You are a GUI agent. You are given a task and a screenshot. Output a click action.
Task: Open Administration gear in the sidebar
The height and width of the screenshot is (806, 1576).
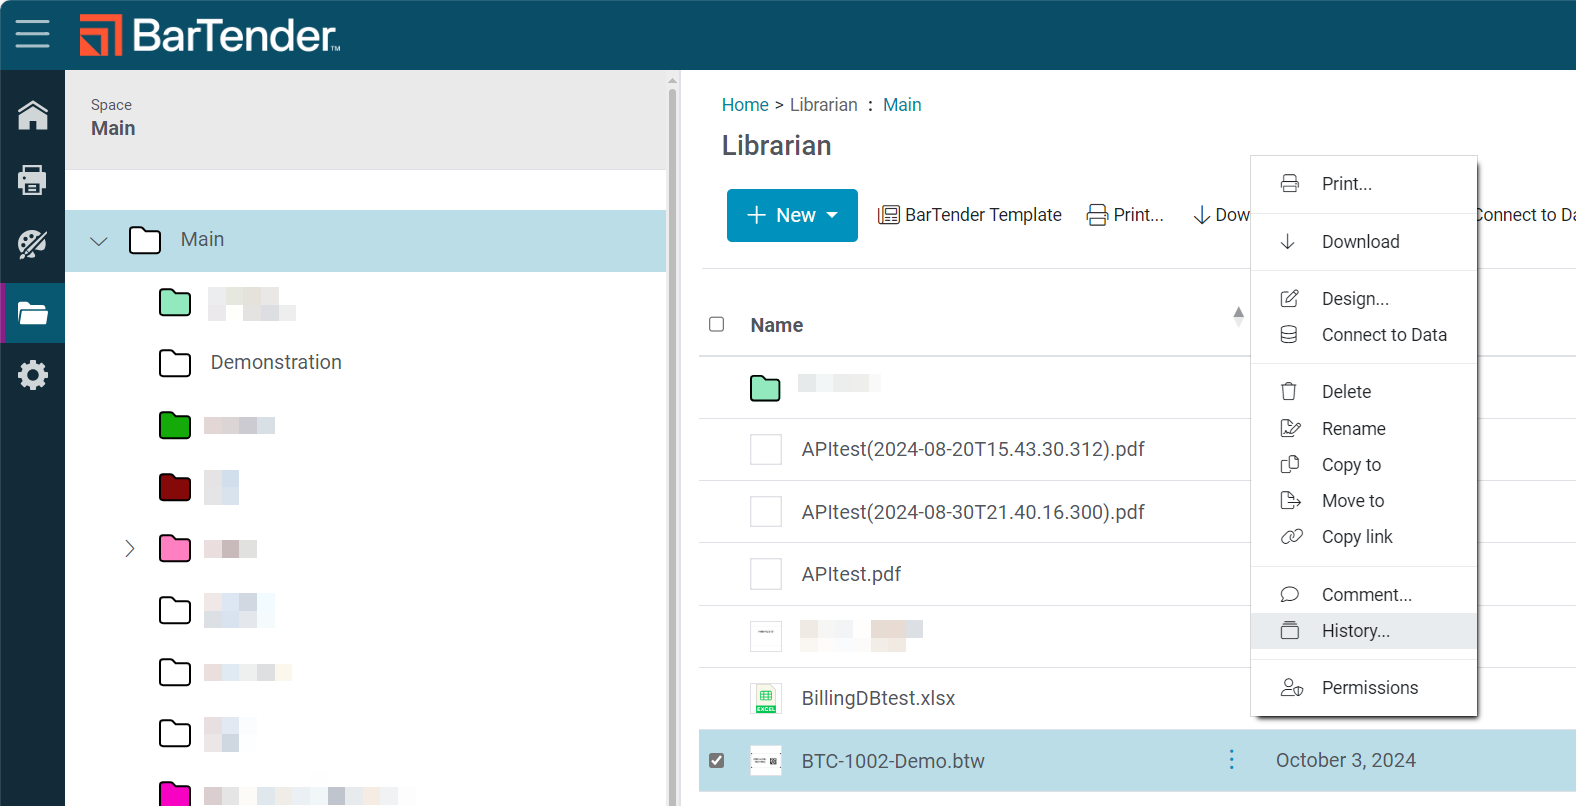point(32,375)
